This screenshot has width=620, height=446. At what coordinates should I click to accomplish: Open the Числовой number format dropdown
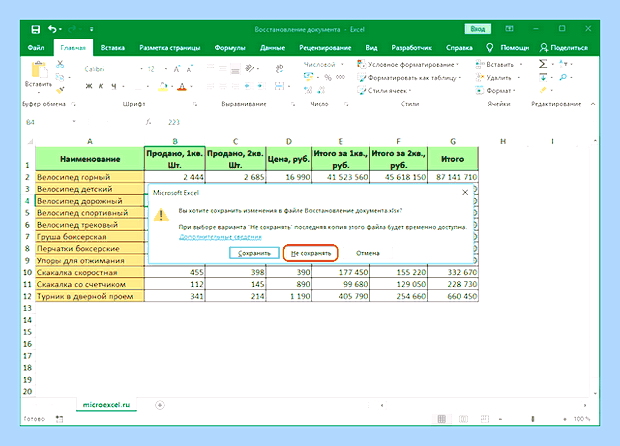point(342,64)
